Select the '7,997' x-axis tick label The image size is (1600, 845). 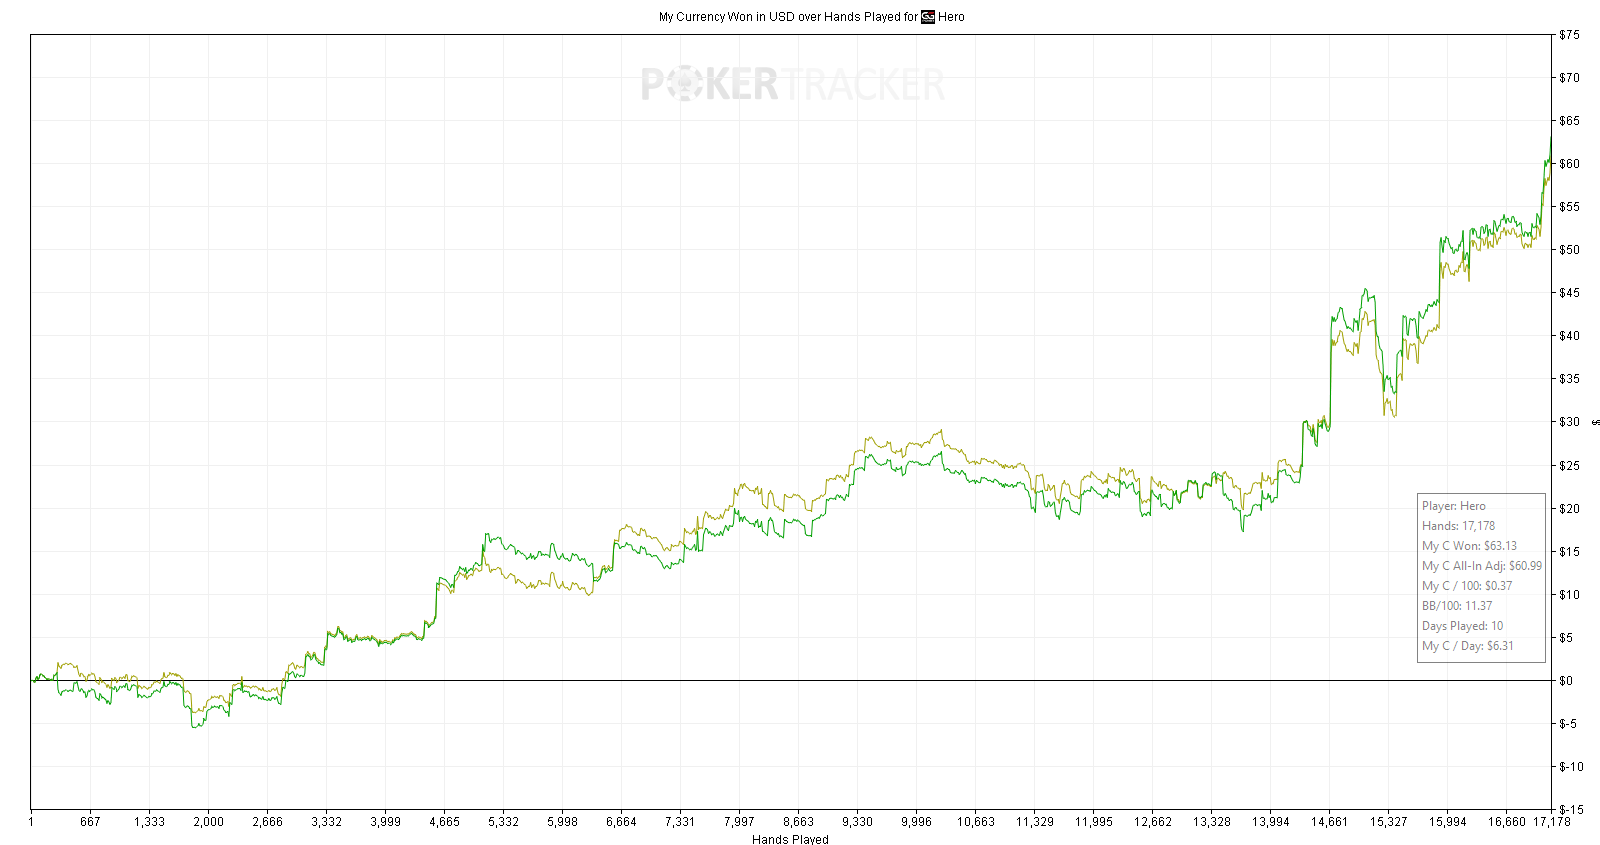coord(739,822)
